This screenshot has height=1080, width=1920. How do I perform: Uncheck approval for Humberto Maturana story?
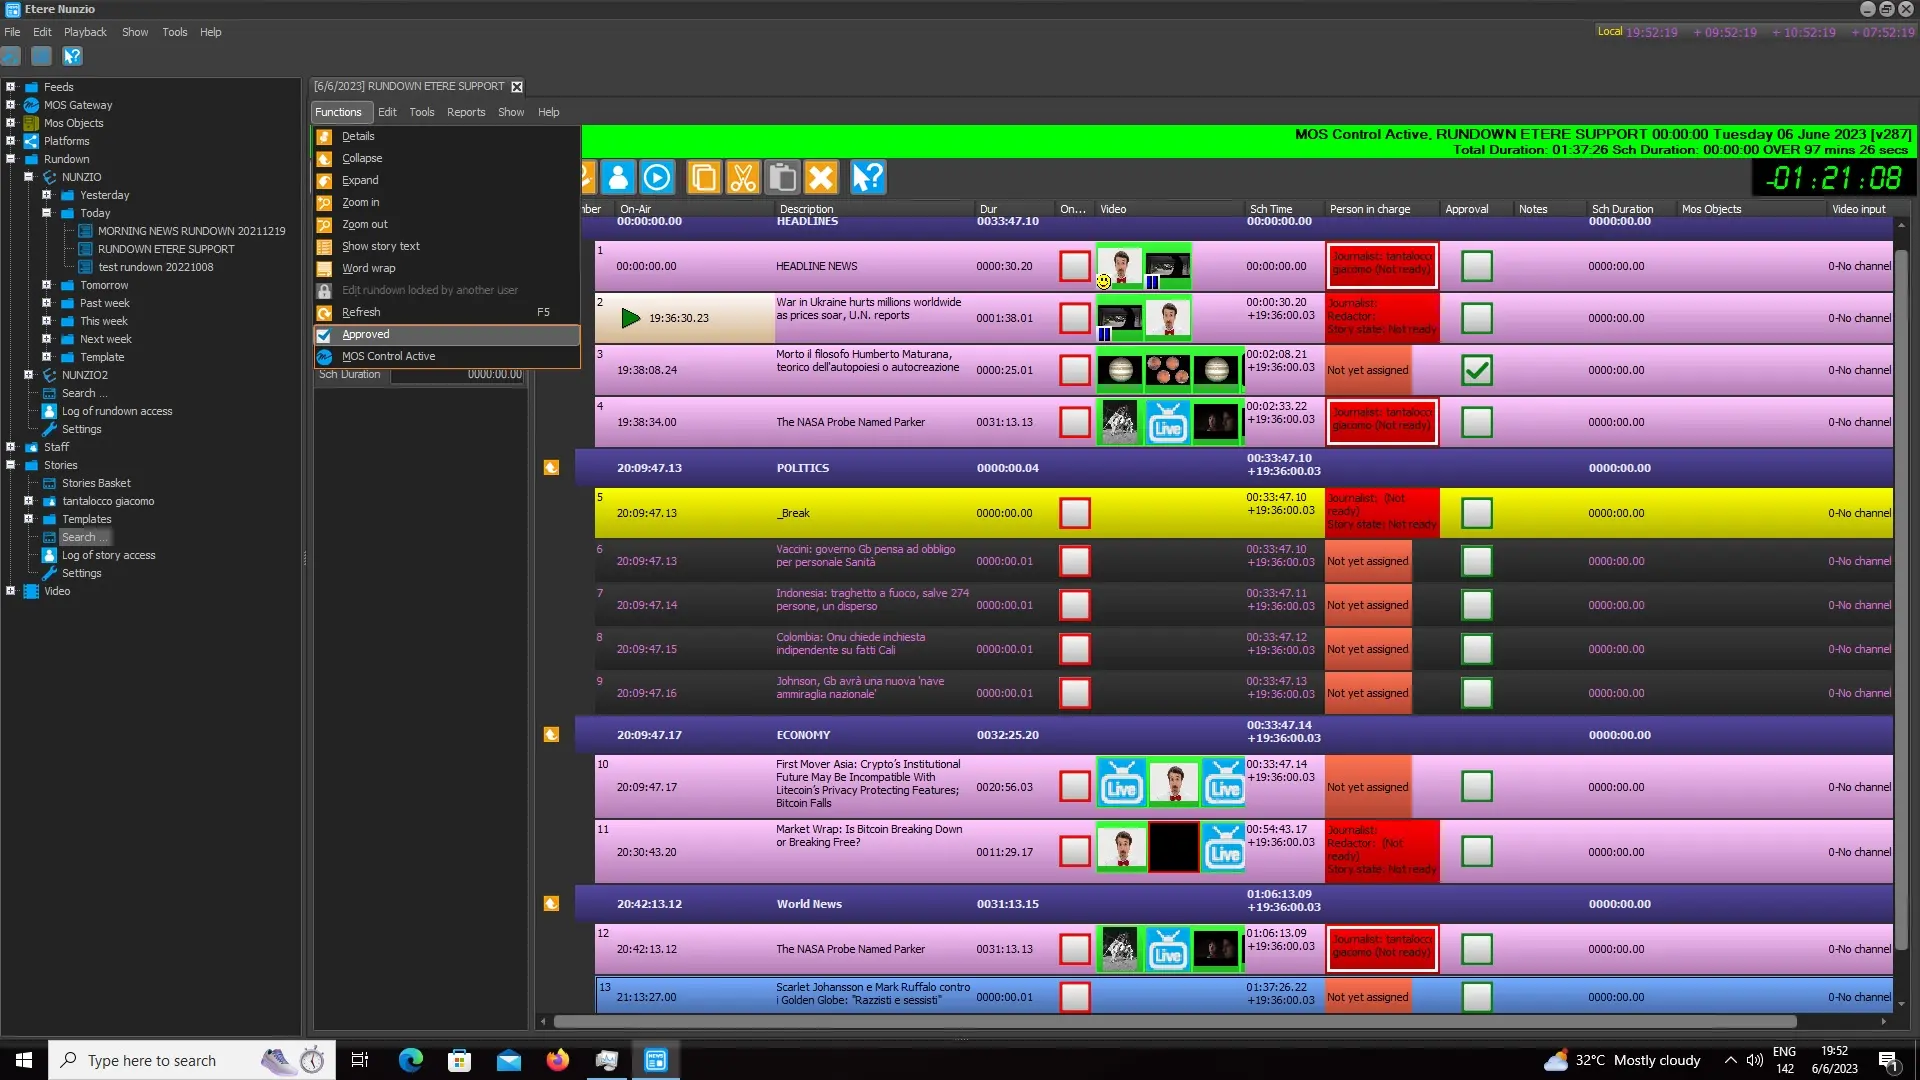[1476, 370]
